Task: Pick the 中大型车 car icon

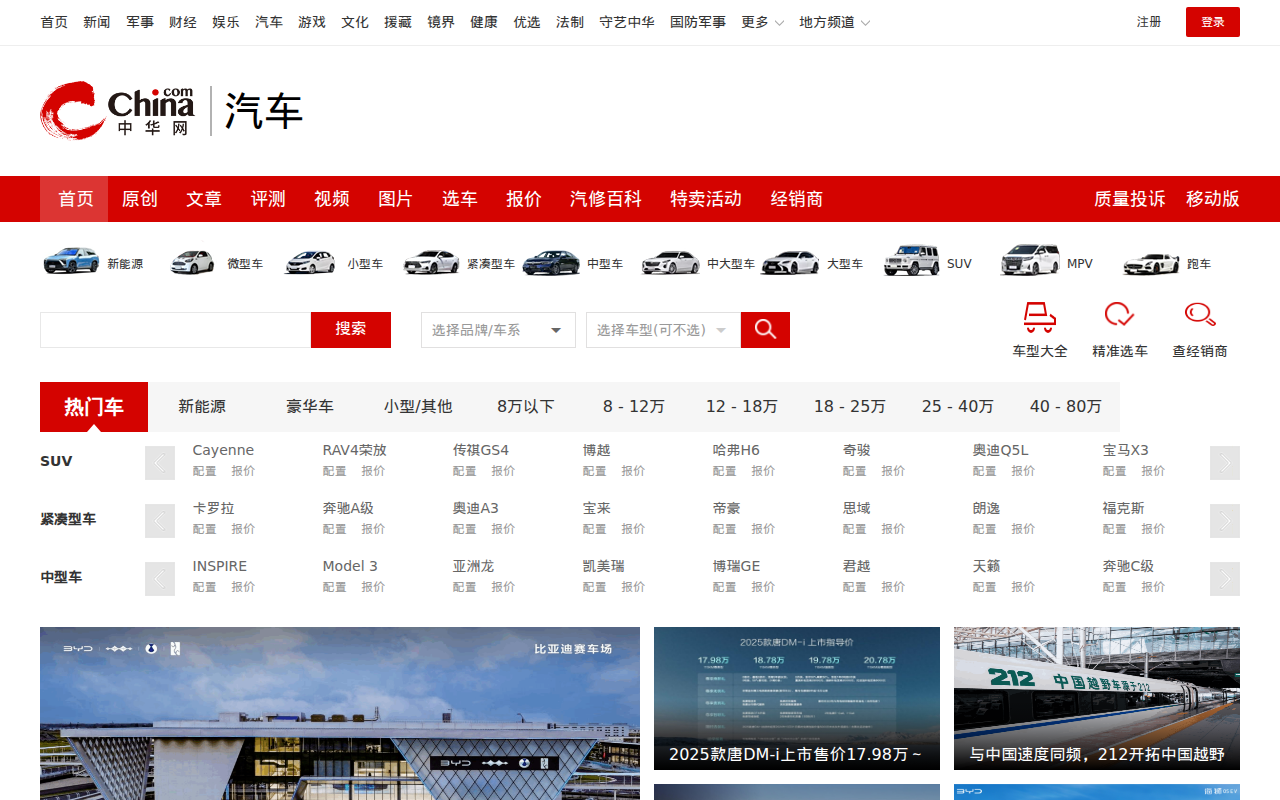Action: [x=671, y=262]
